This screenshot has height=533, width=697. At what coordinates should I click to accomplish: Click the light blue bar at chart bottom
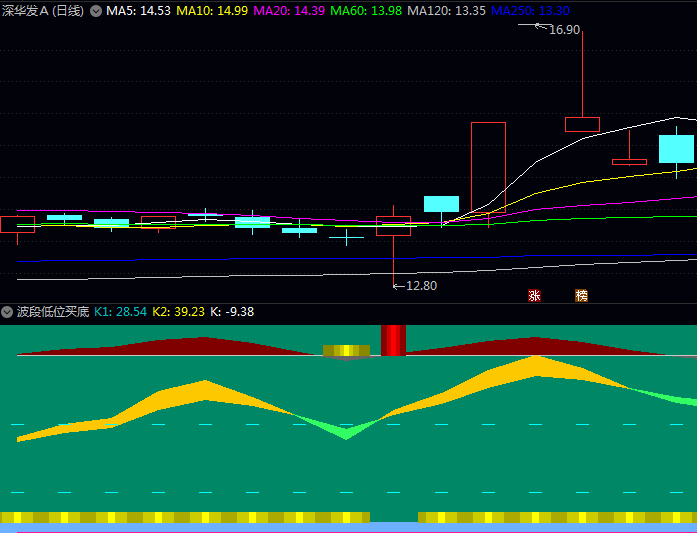click(x=393, y=526)
